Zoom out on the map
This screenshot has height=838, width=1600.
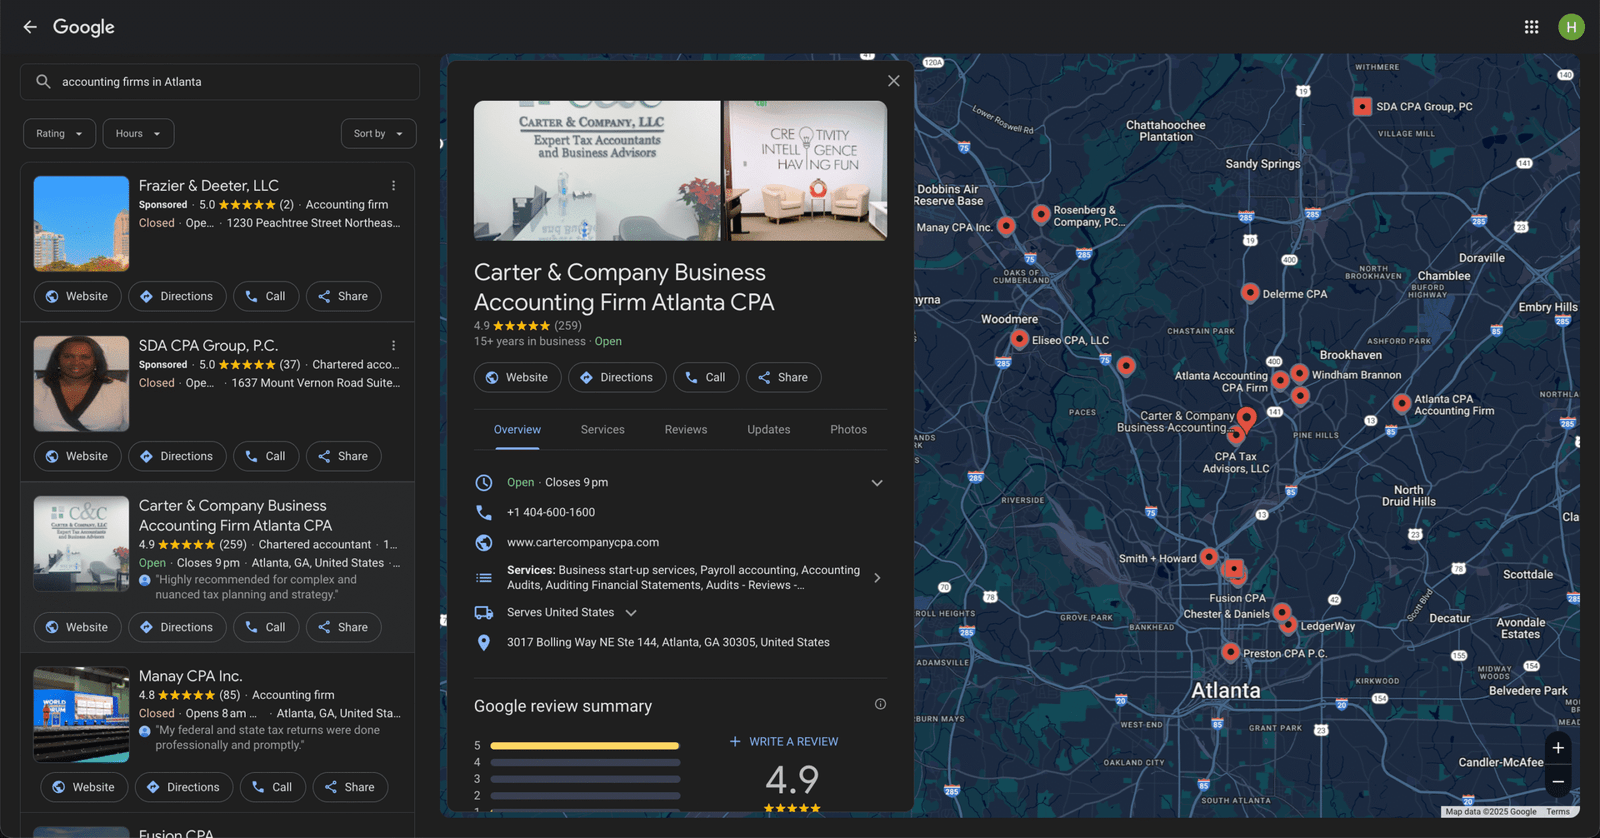coord(1558,782)
